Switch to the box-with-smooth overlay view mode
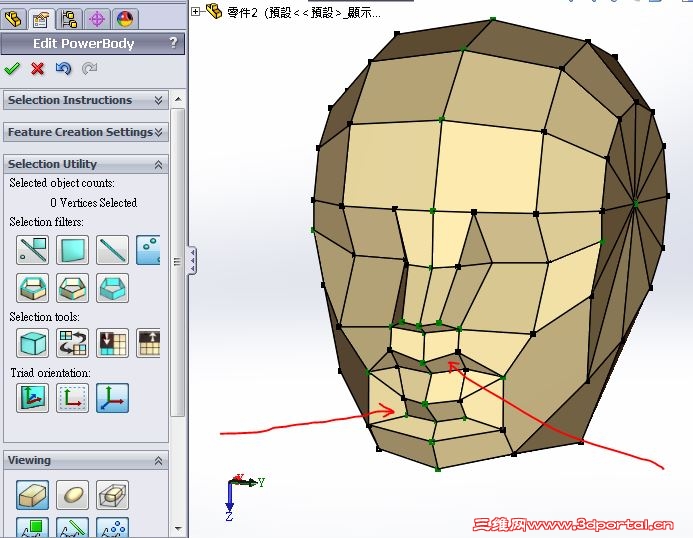Screen dimensions: 693x538 [x=112, y=495]
